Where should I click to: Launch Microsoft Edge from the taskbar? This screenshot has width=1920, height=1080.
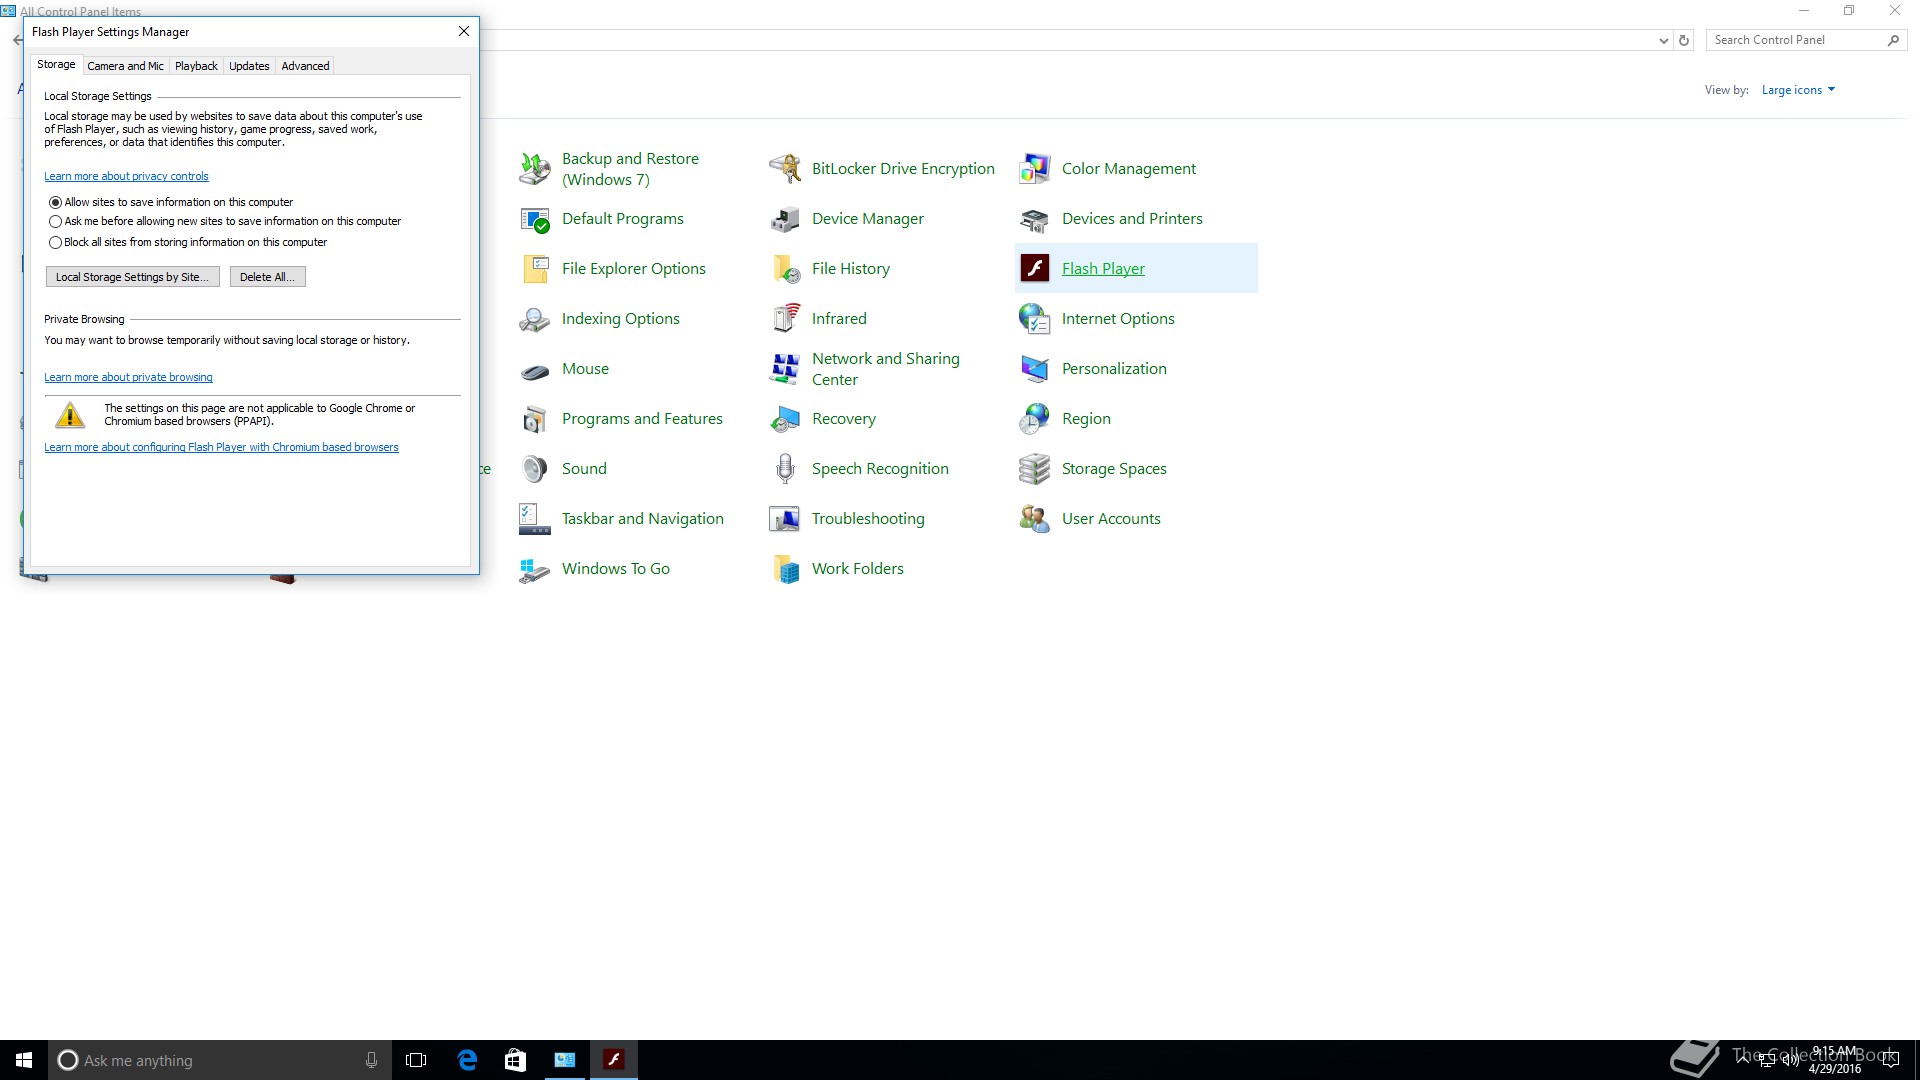(x=467, y=1060)
